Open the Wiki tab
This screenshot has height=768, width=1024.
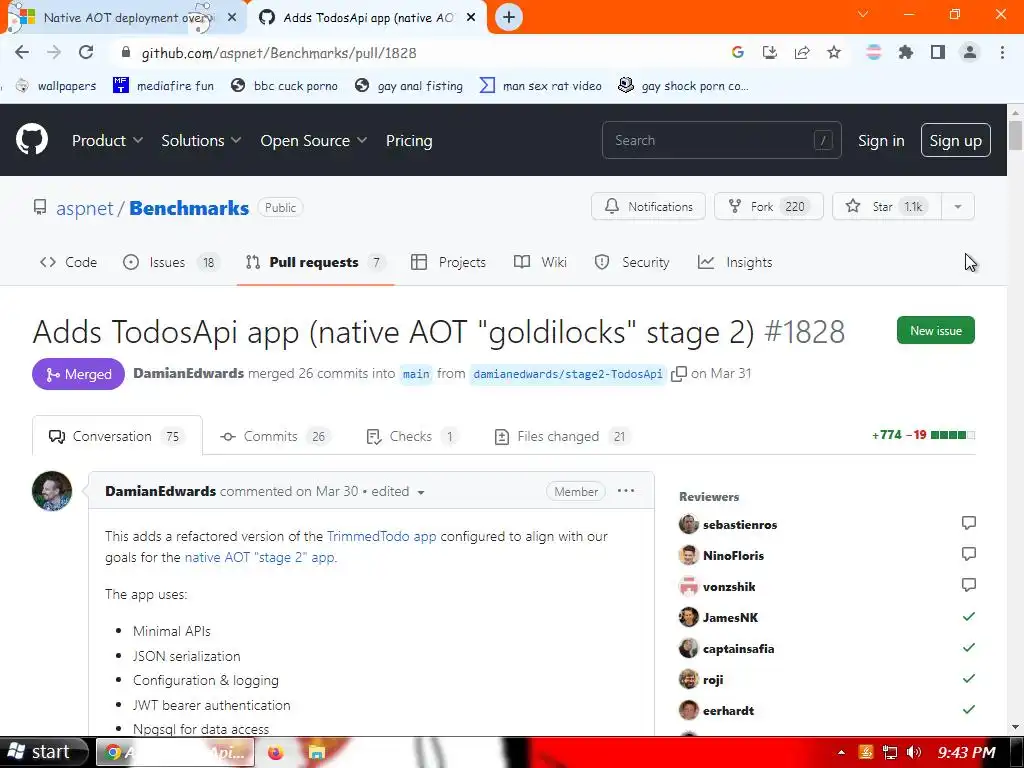click(x=540, y=263)
